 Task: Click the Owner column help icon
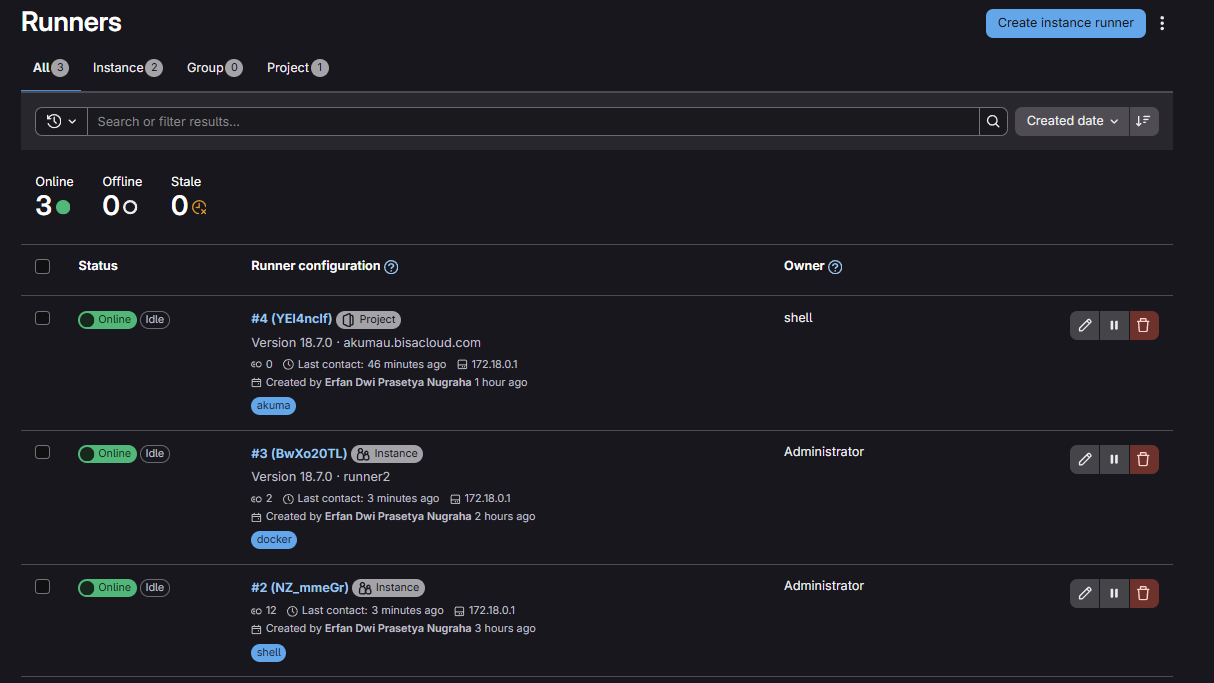[835, 267]
